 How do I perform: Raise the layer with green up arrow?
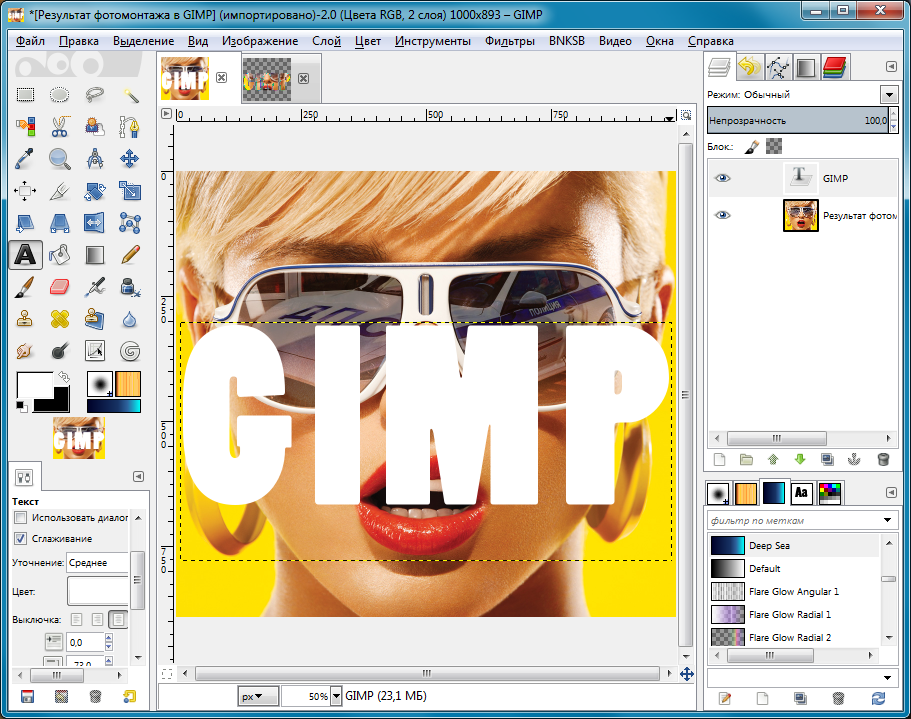coord(773,460)
